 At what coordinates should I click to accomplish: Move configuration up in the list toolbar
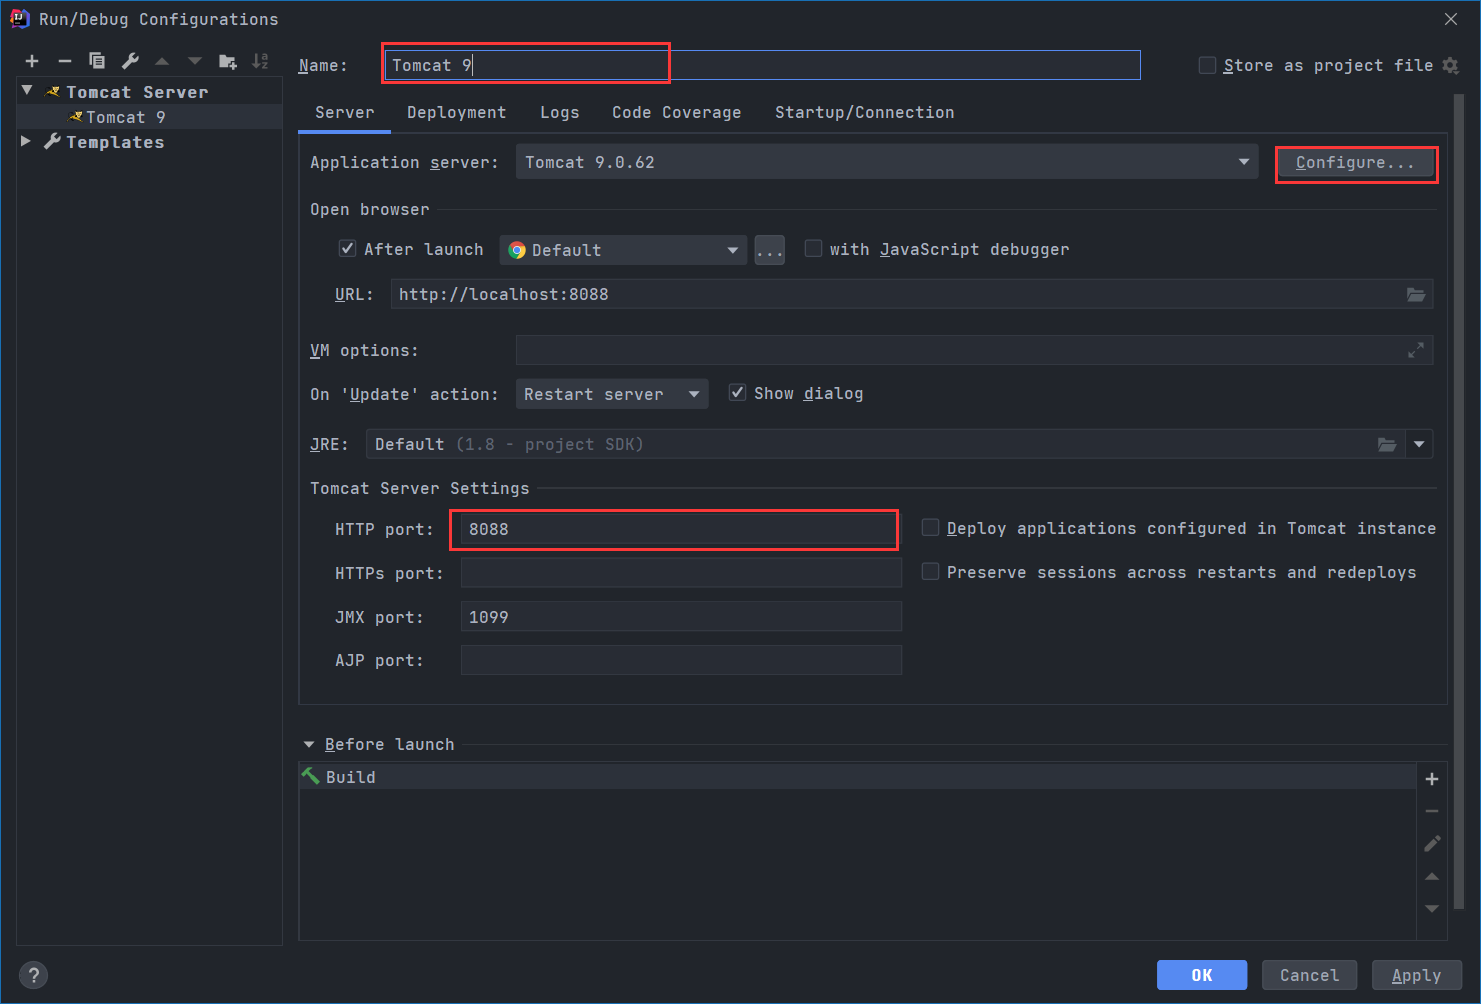pos(162,62)
